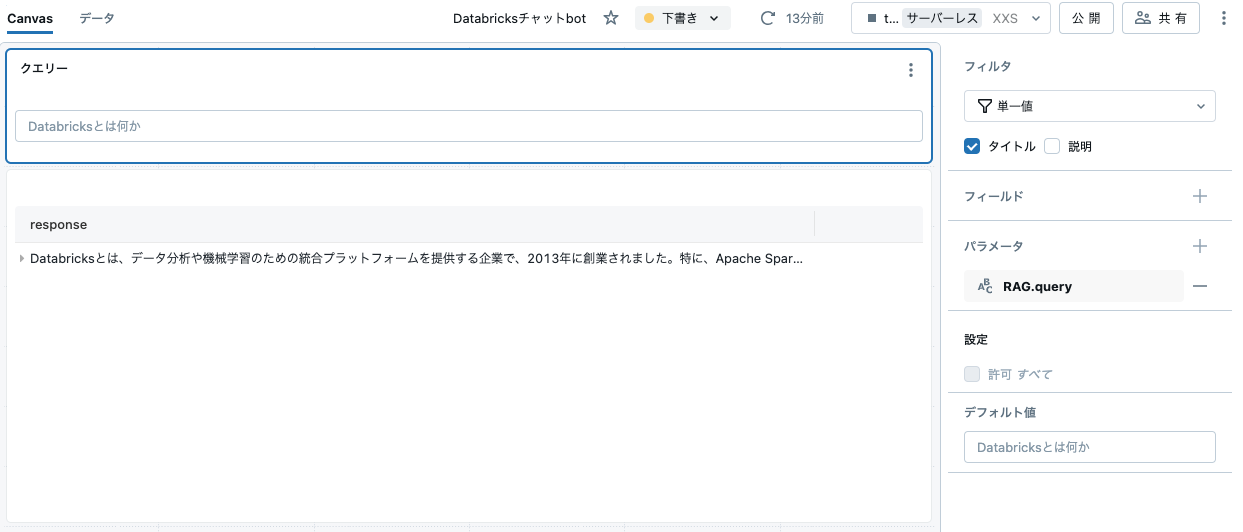Switch to the データ tab
1243x532 pixels.
97,18
